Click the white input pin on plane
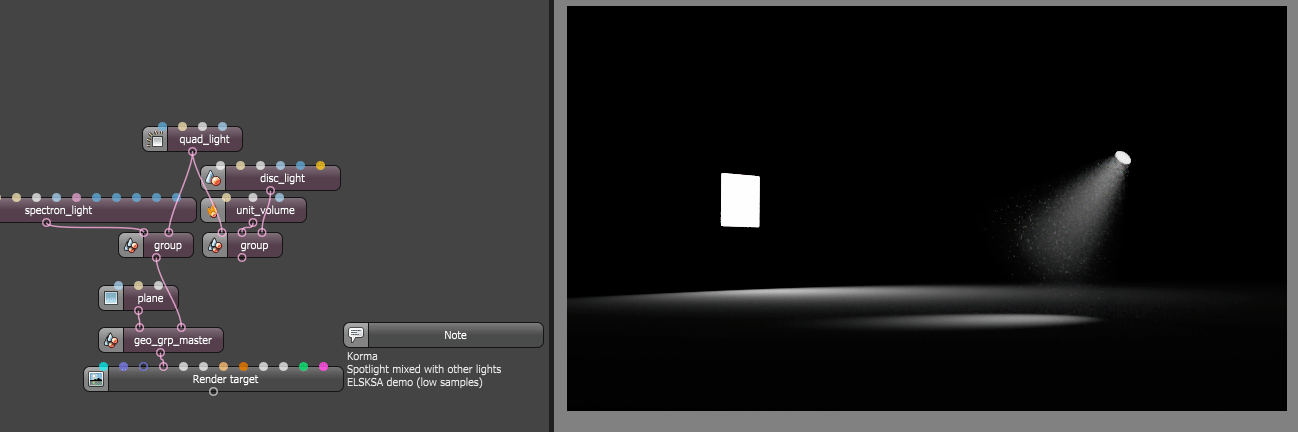 (x=158, y=285)
